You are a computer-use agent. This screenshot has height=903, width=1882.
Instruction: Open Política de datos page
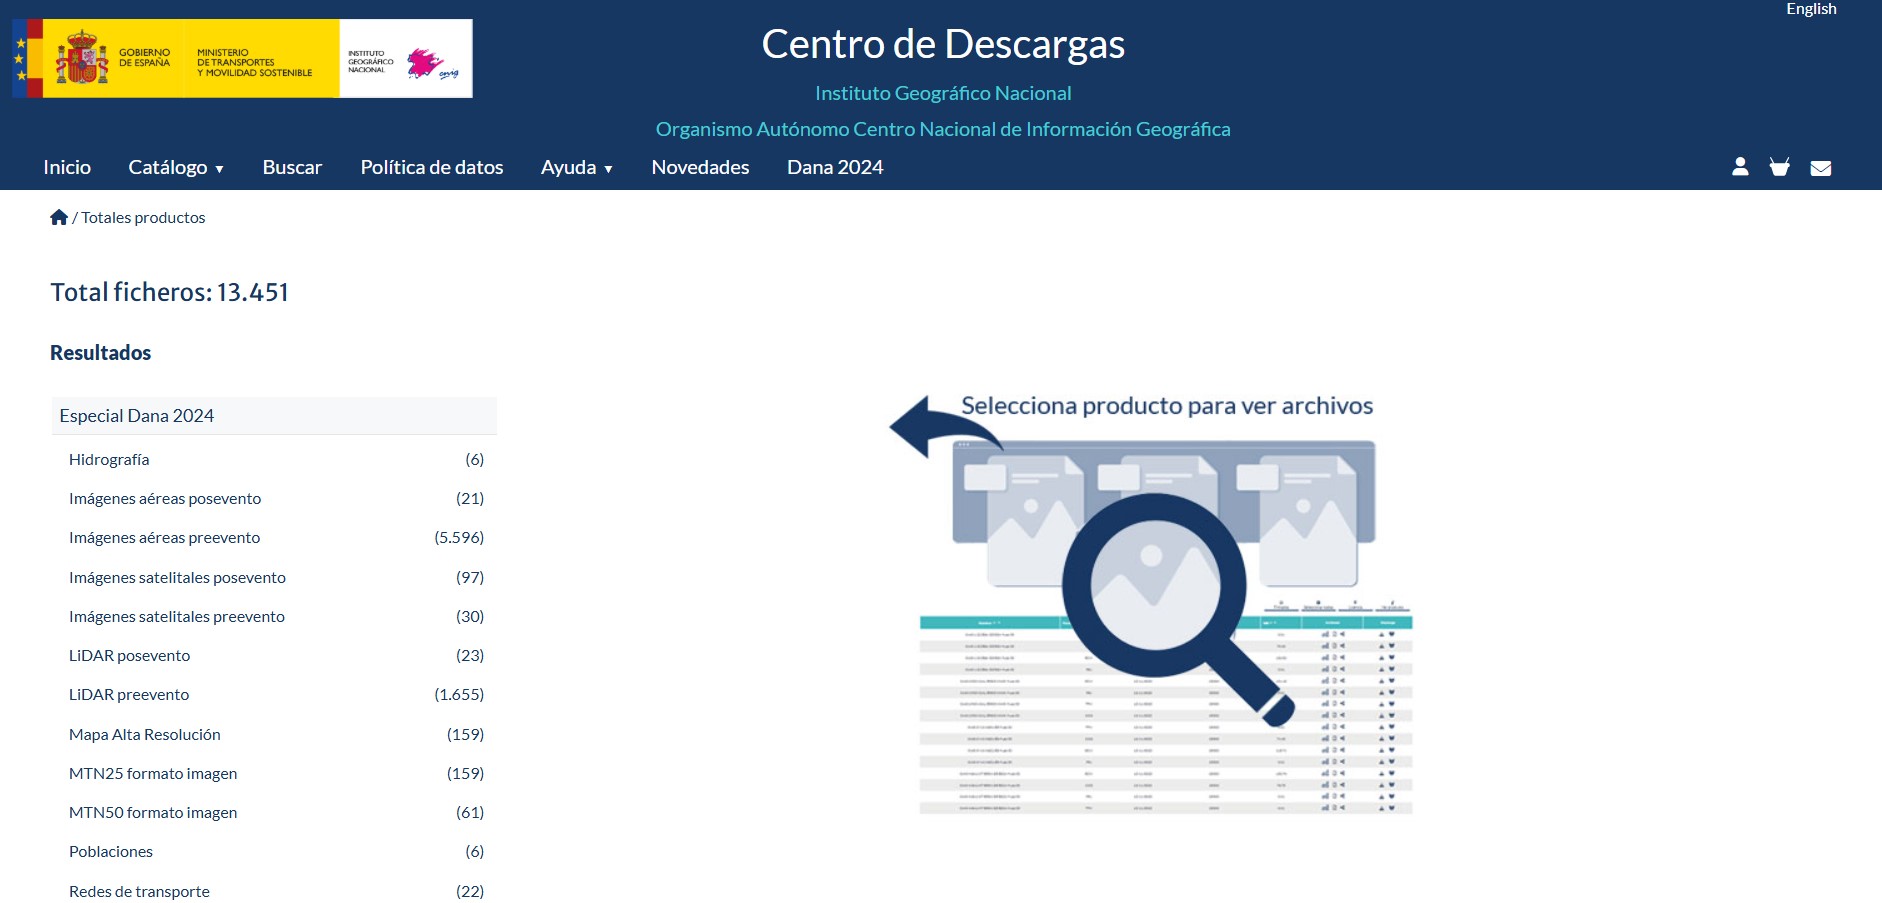(x=432, y=167)
